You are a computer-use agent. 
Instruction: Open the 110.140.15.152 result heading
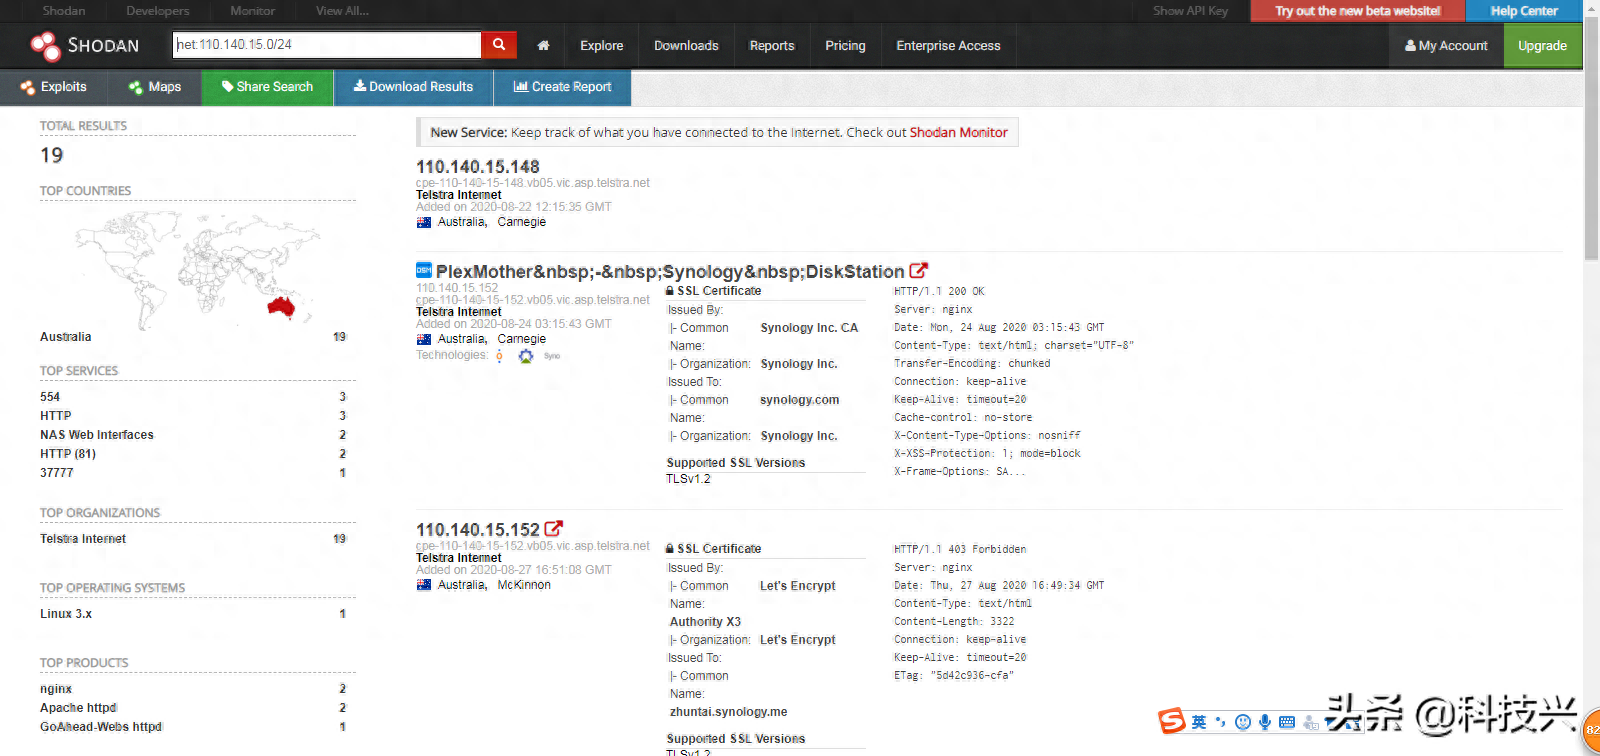click(478, 529)
